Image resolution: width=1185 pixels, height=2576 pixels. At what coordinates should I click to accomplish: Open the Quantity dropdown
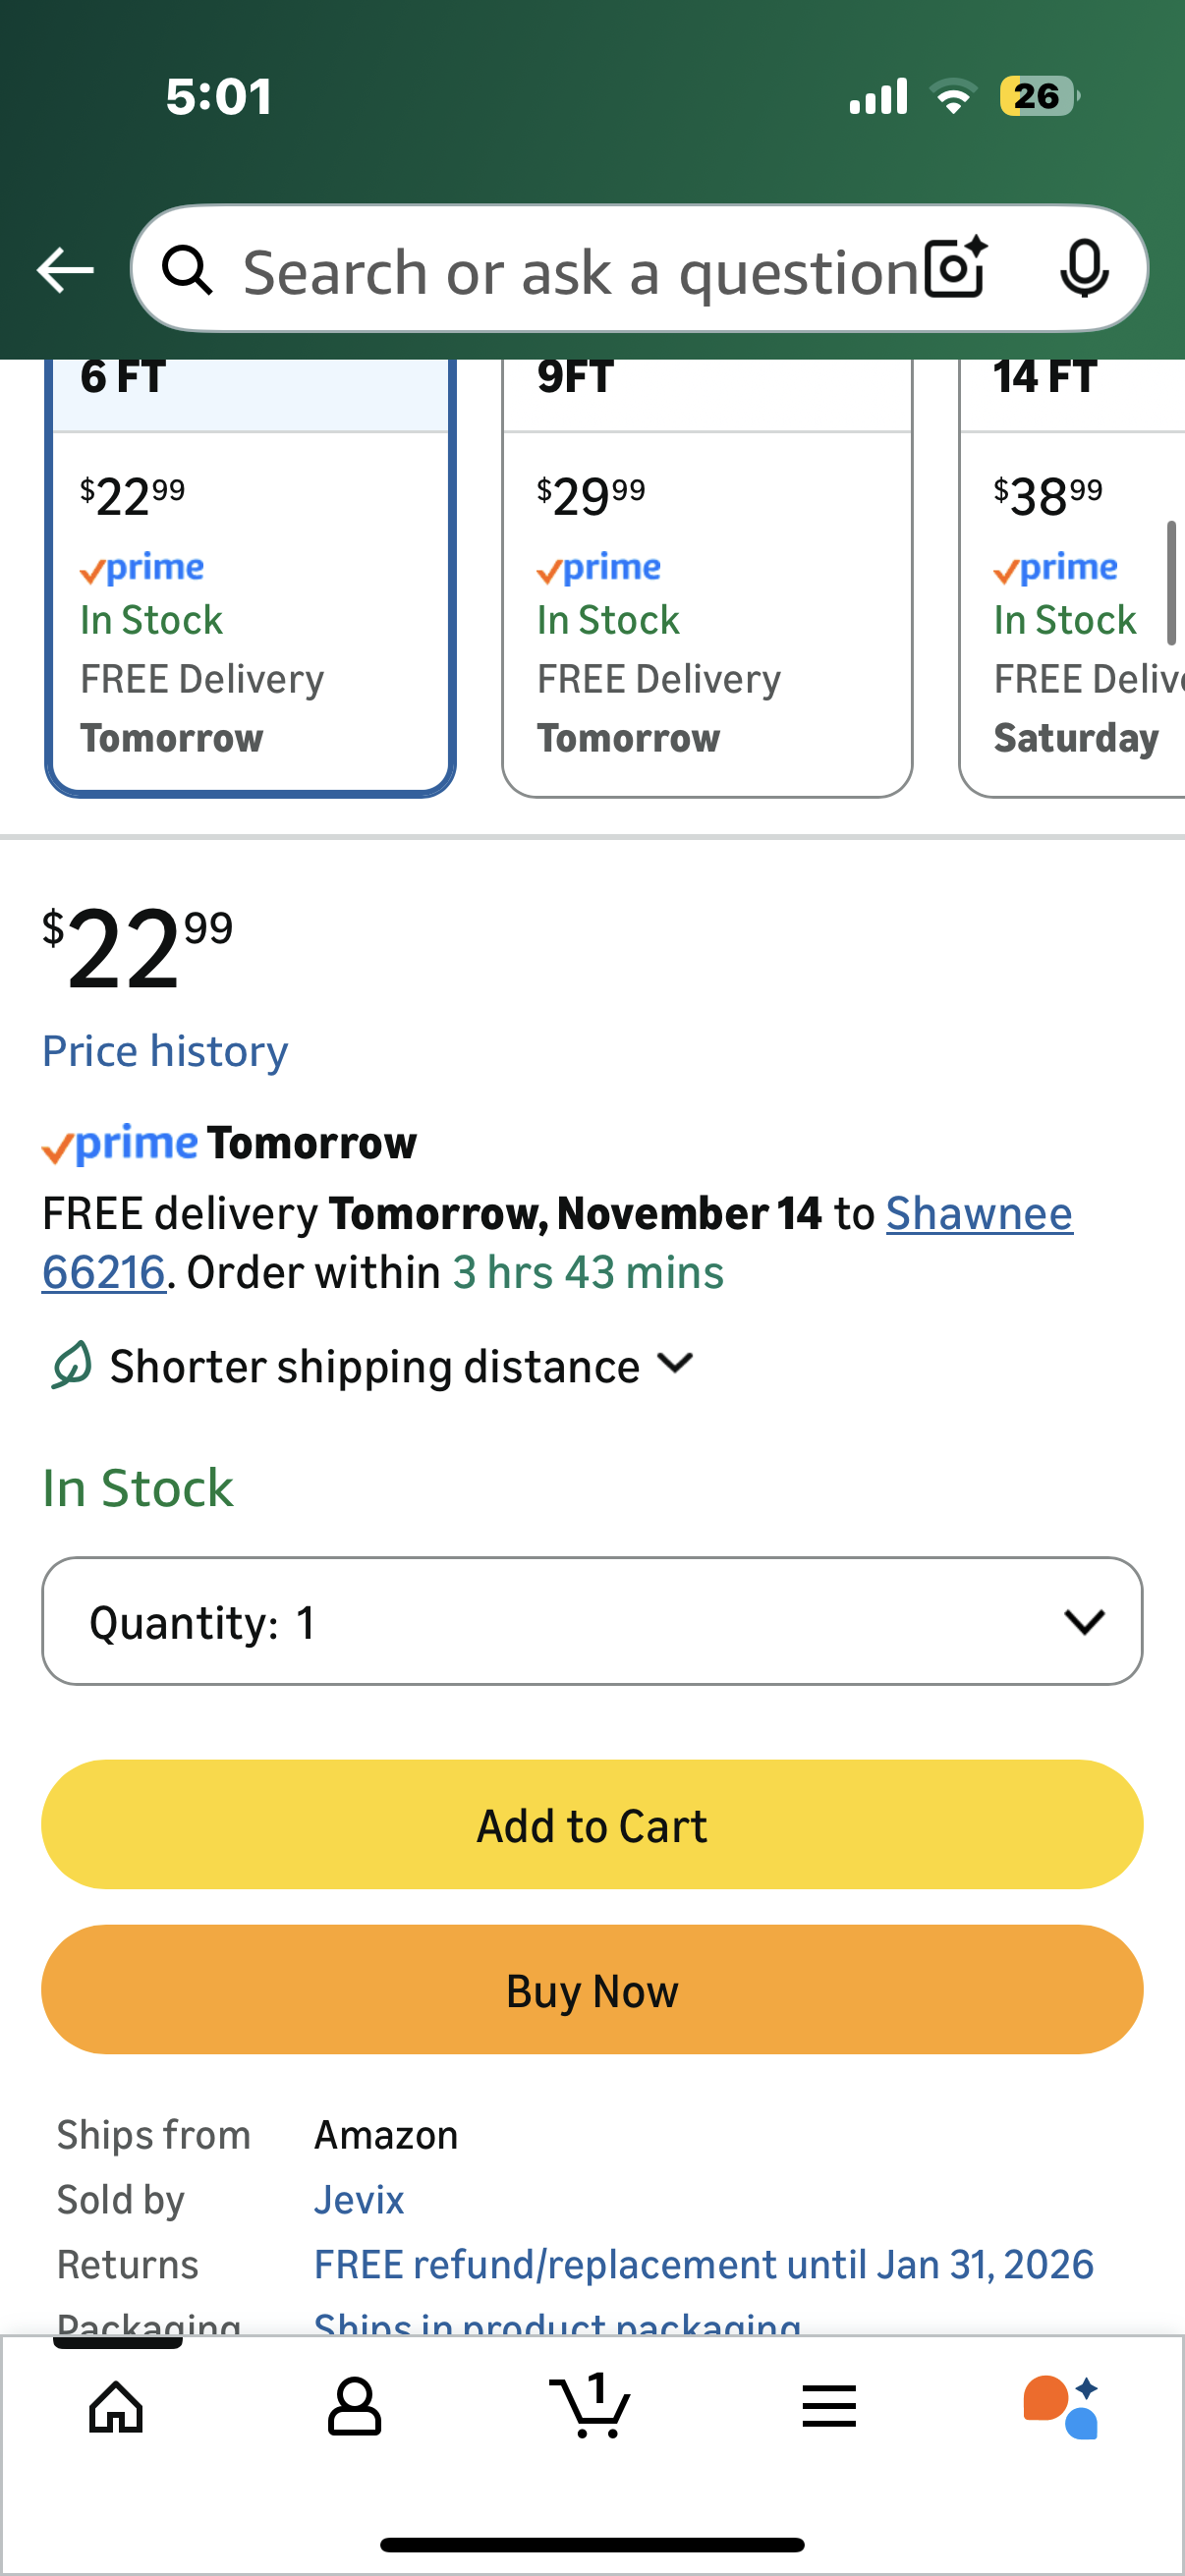click(592, 1621)
